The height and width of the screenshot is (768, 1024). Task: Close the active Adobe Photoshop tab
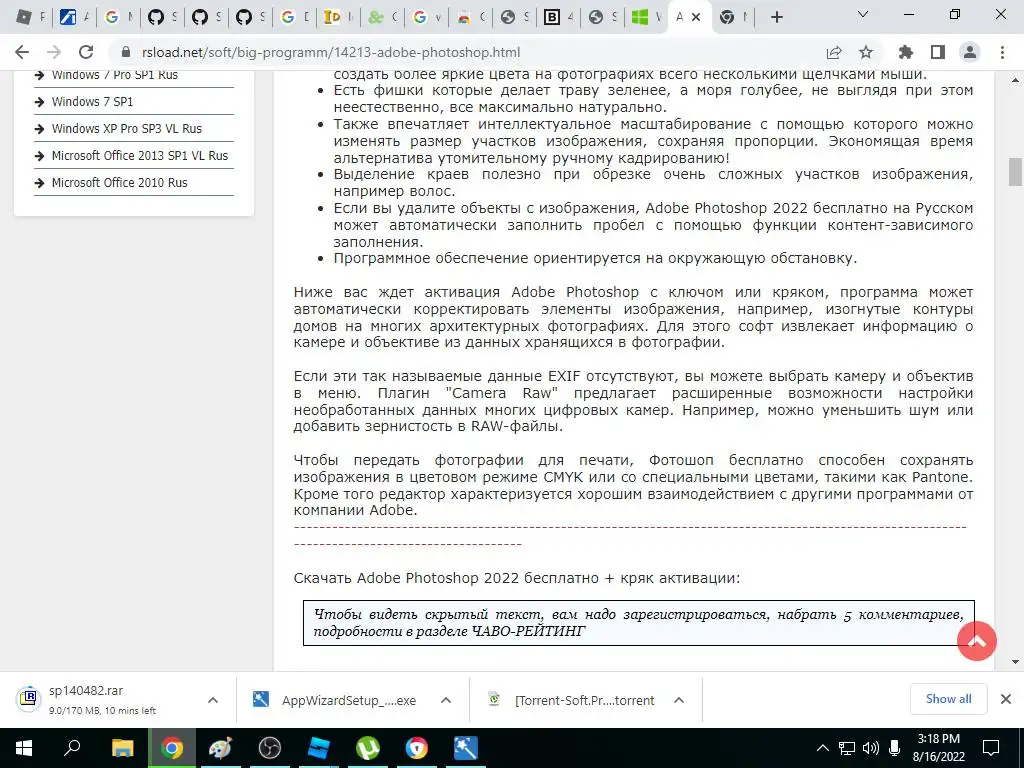click(x=696, y=18)
